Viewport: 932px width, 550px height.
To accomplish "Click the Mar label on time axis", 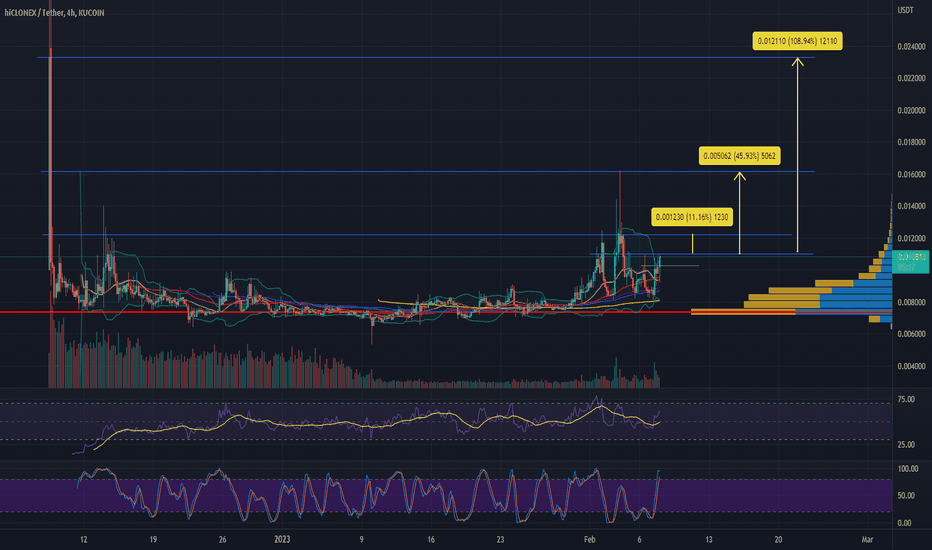I will pyautogui.click(x=867, y=539).
